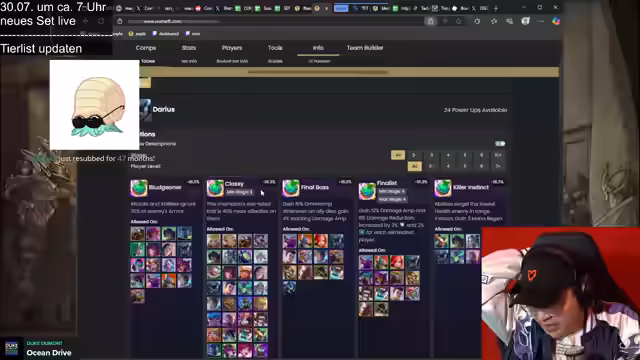
Task: Open the Comps navigation dropdown
Action: coord(146,48)
